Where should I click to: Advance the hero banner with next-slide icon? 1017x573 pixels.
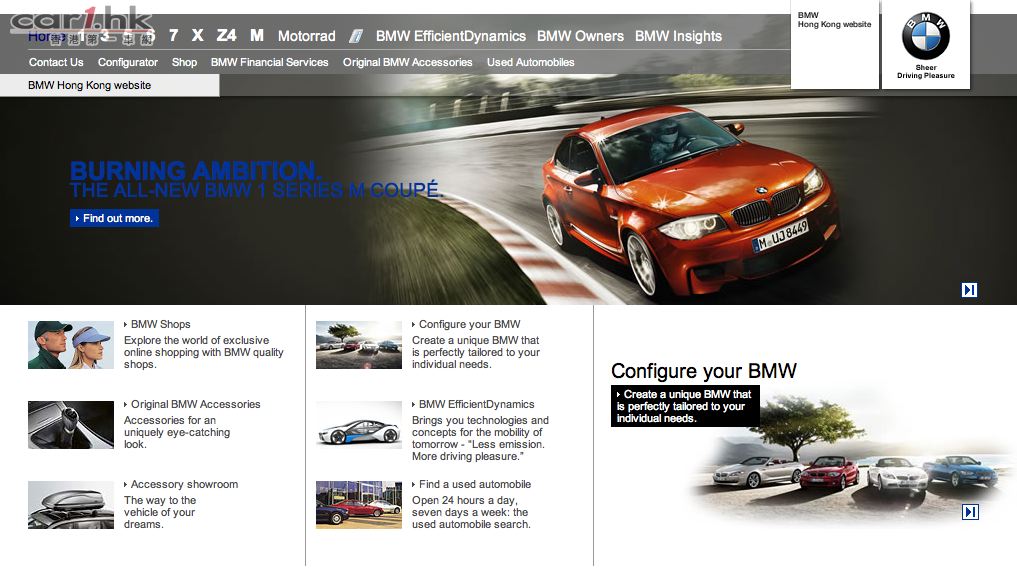(x=969, y=289)
